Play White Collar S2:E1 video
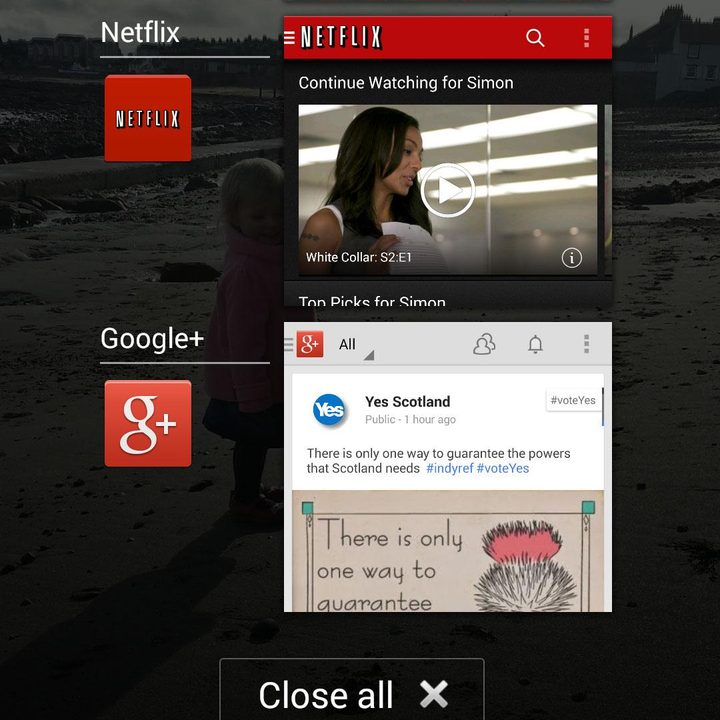 (448, 190)
